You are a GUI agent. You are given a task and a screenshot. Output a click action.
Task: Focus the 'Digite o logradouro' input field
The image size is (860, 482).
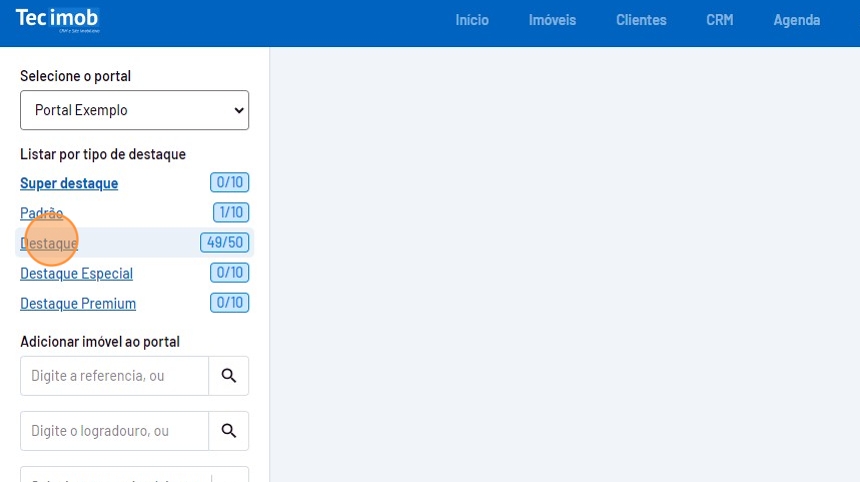(114, 431)
